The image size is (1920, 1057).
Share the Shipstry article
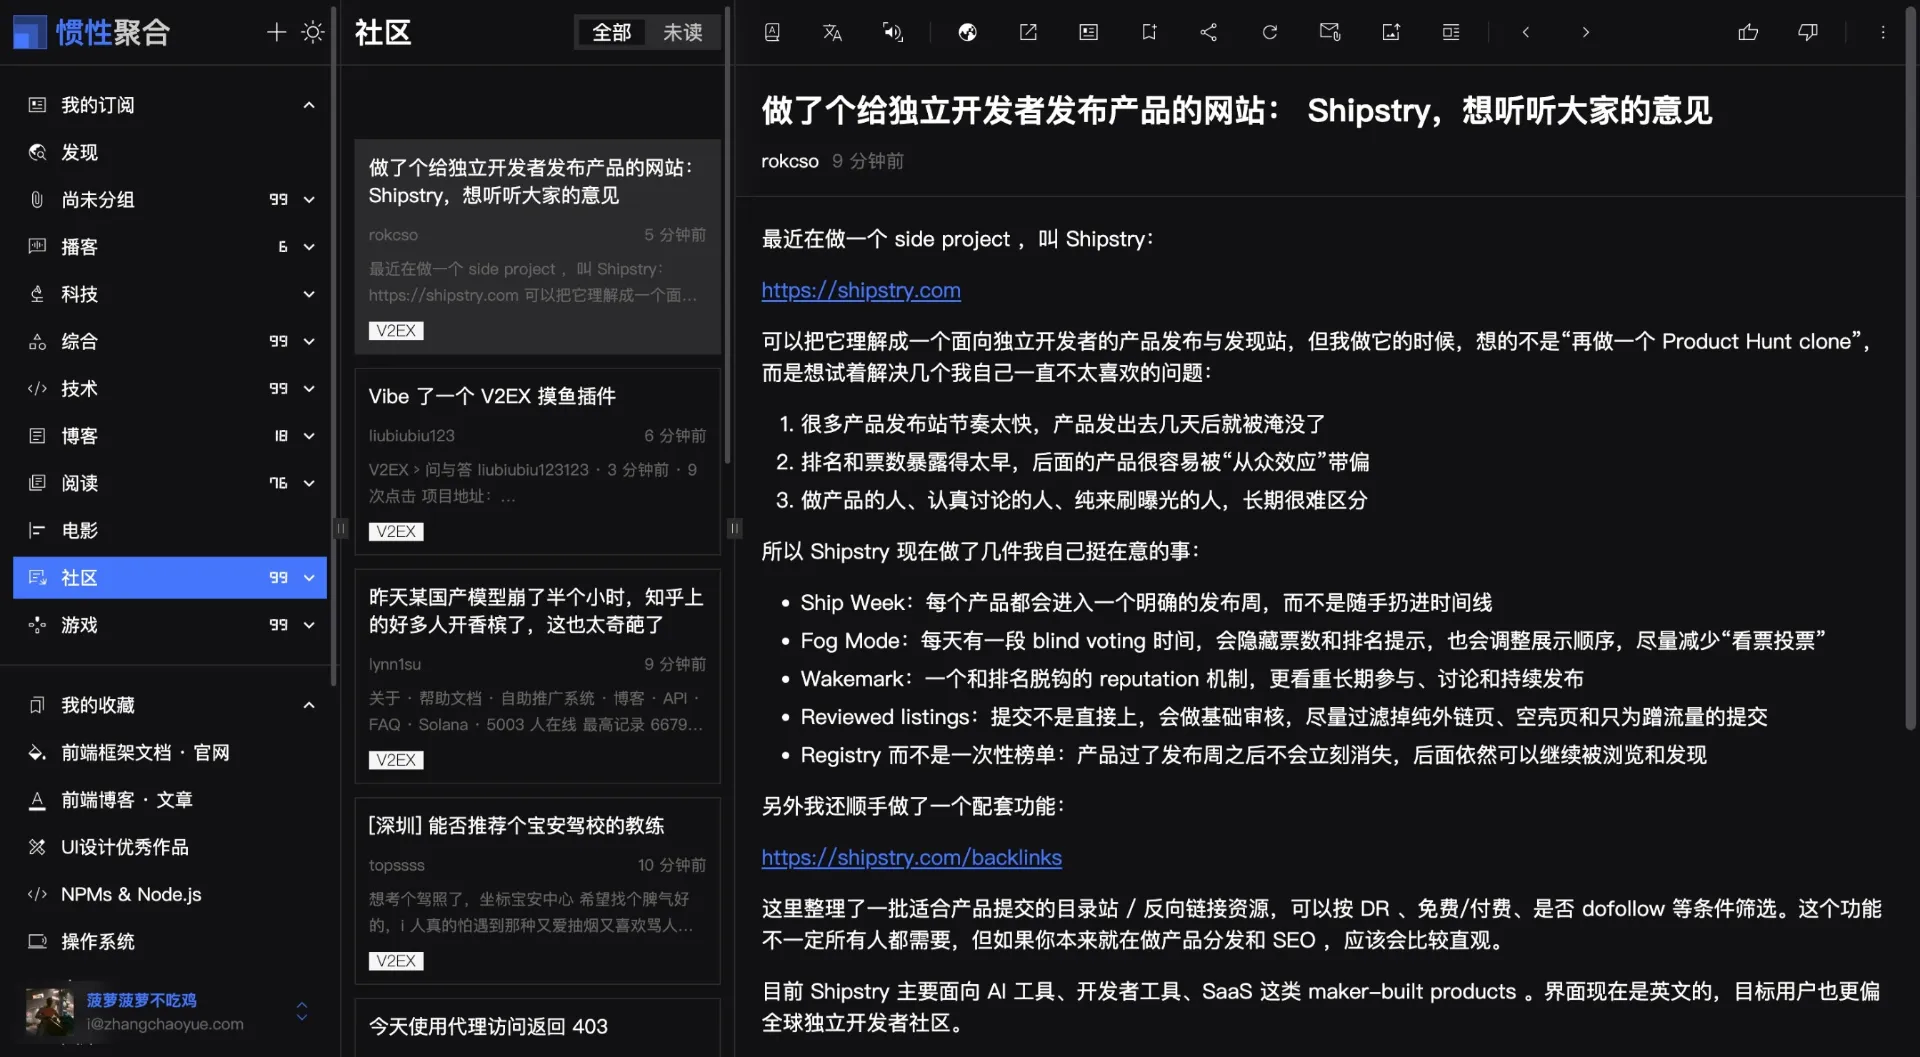(1209, 32)
